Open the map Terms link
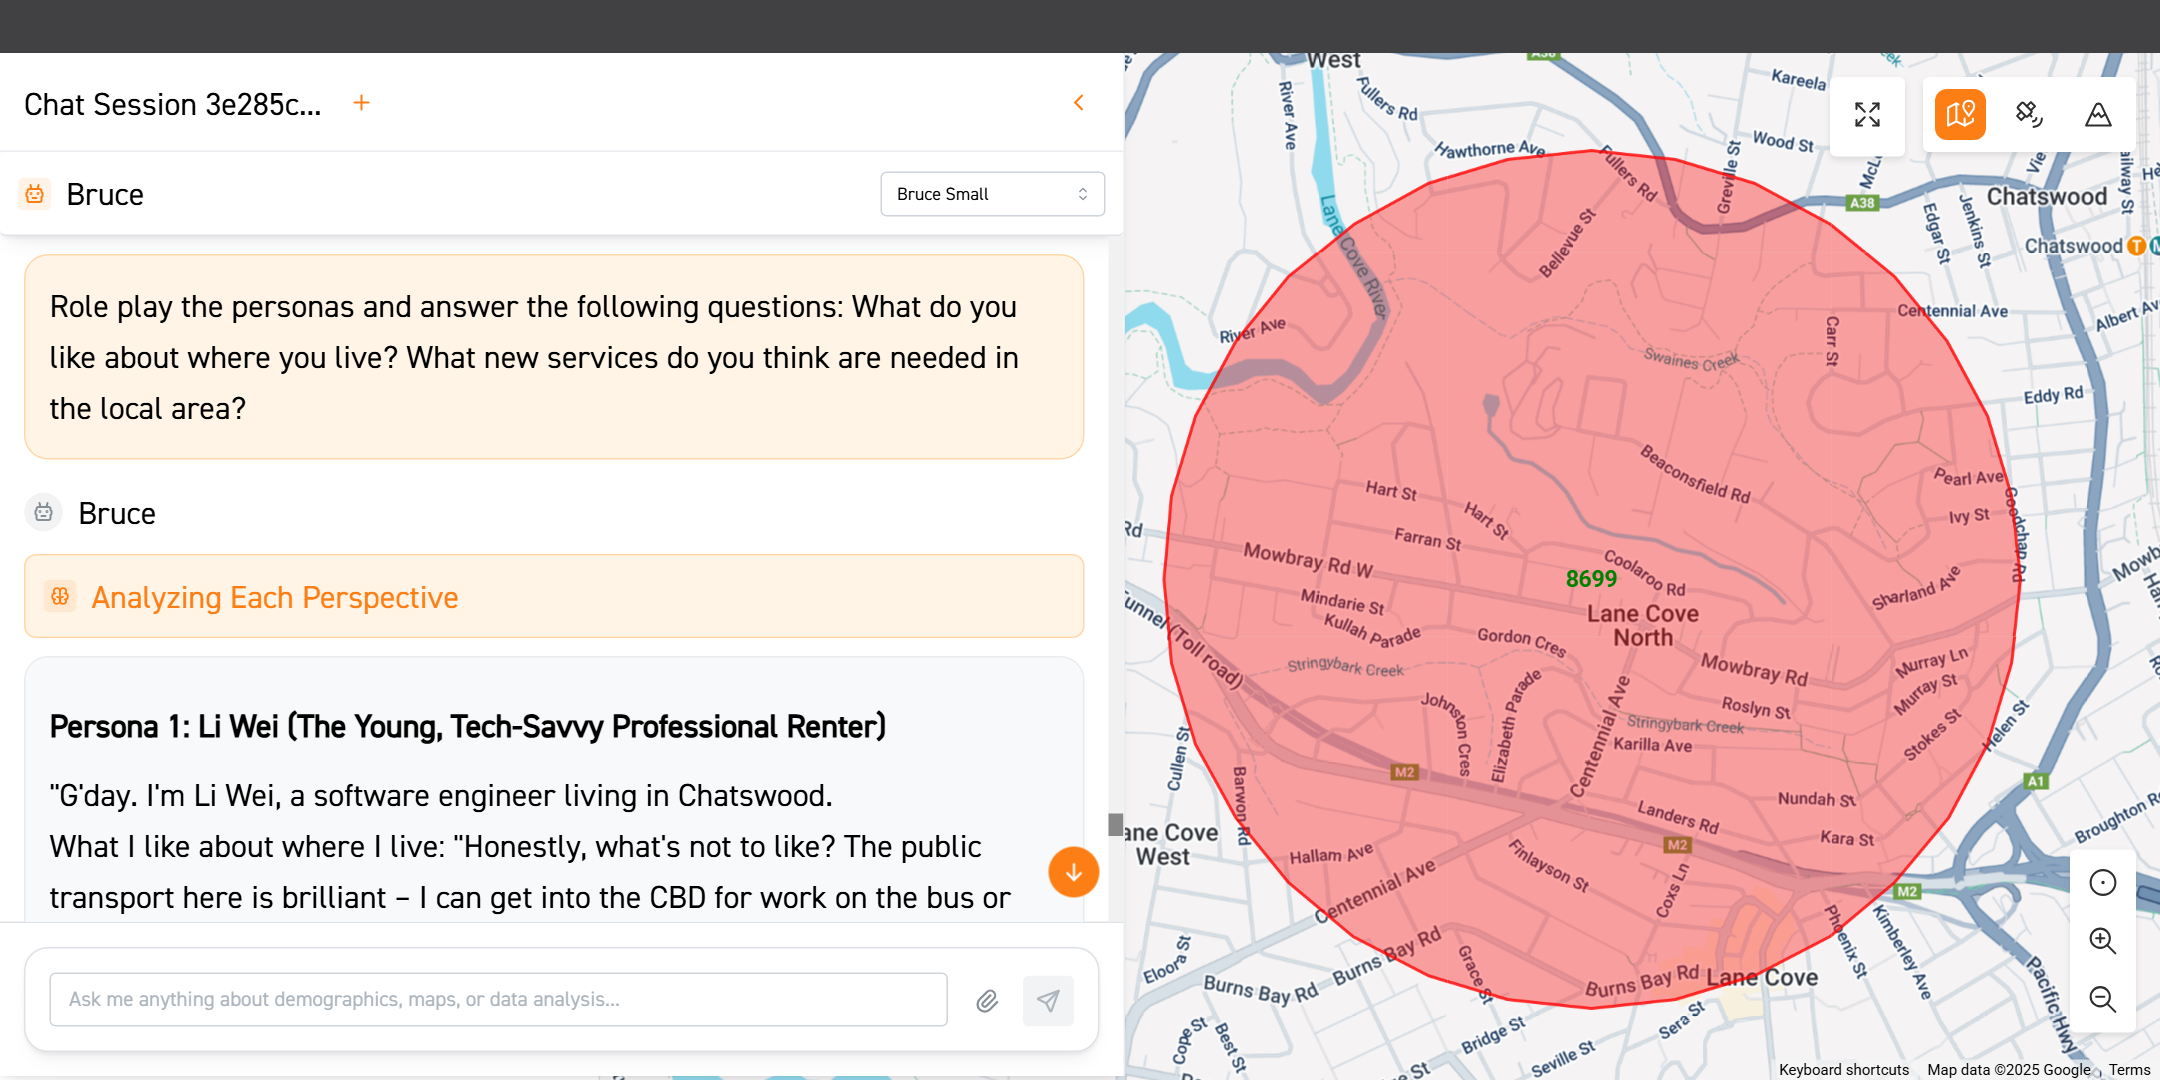 [x=2129, y=1069]
